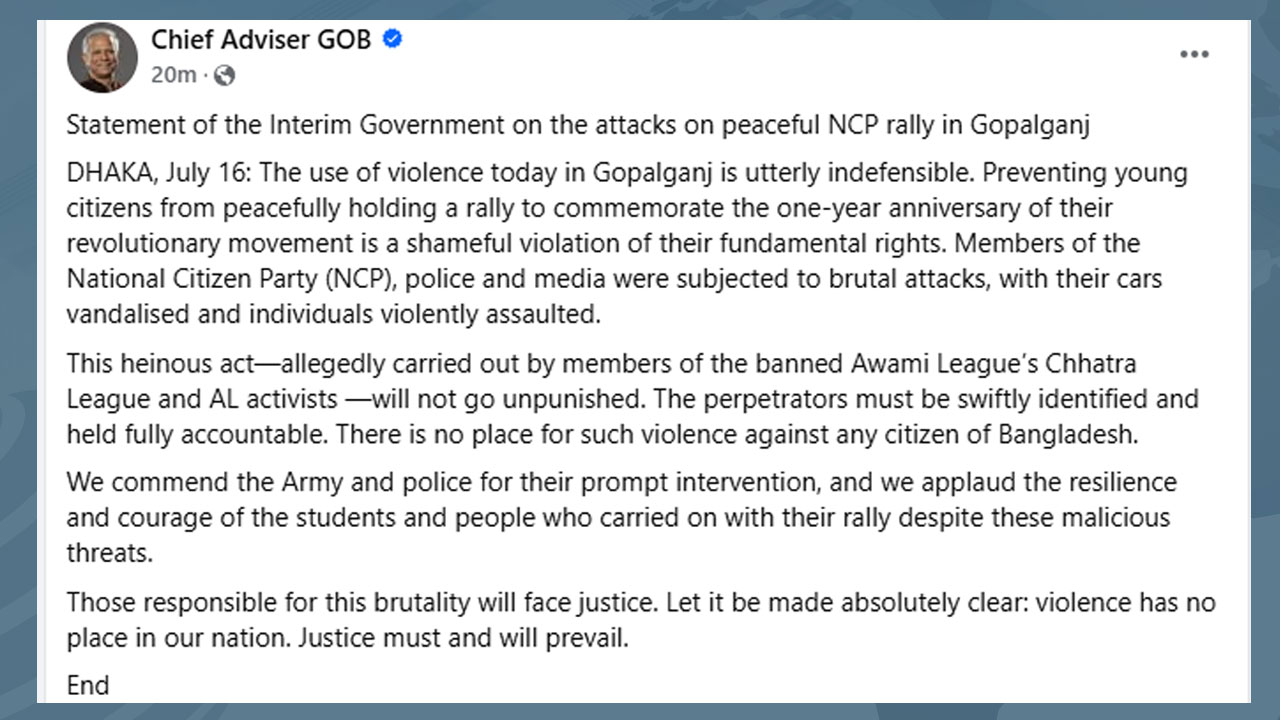Click the blue verified badge icon
This screenshot has width=1280, height=720.
393,40
